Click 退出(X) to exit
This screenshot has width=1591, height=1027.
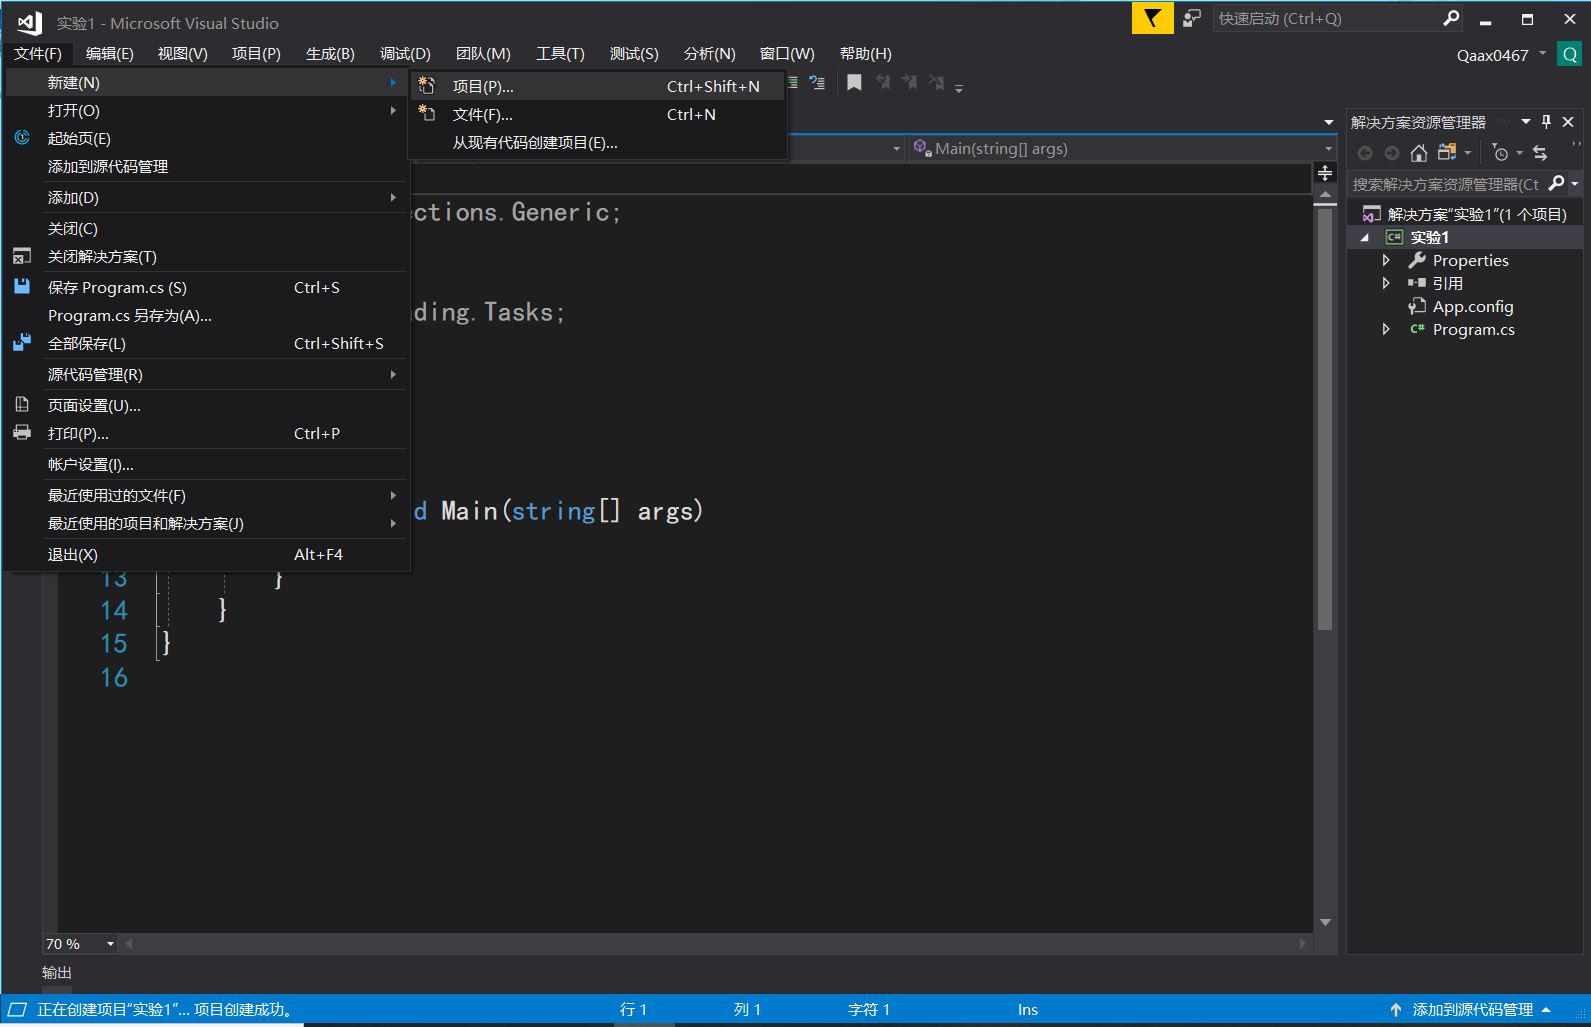click(x=207, y=554)
